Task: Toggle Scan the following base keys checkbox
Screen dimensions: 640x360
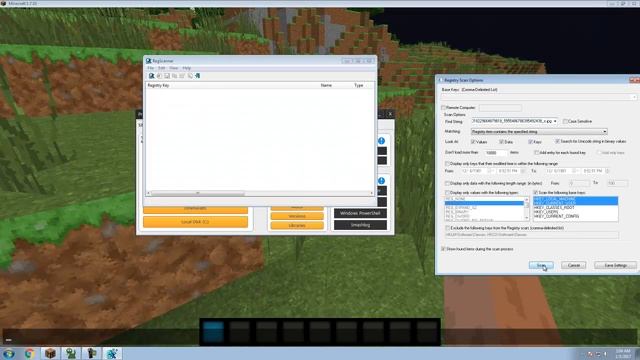Action: click(536, 193)
